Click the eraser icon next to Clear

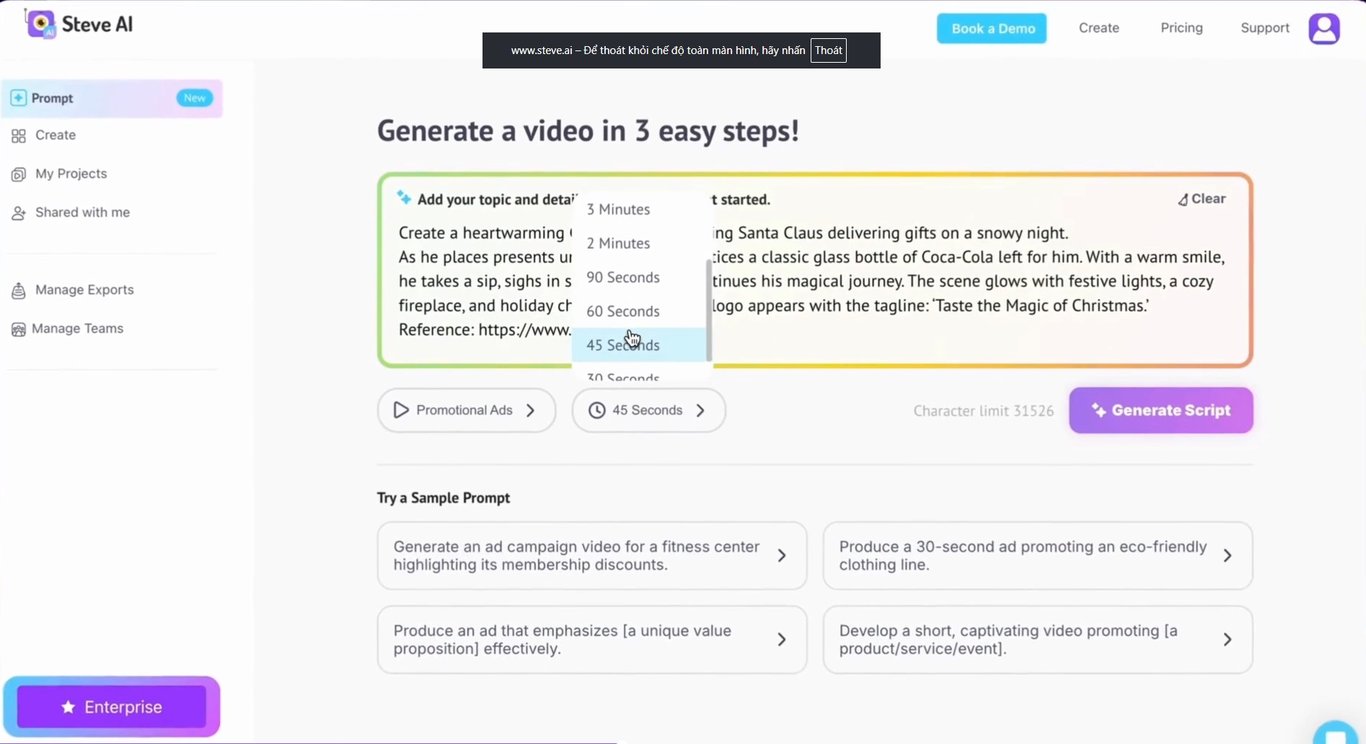click(x=1183, y=199)
